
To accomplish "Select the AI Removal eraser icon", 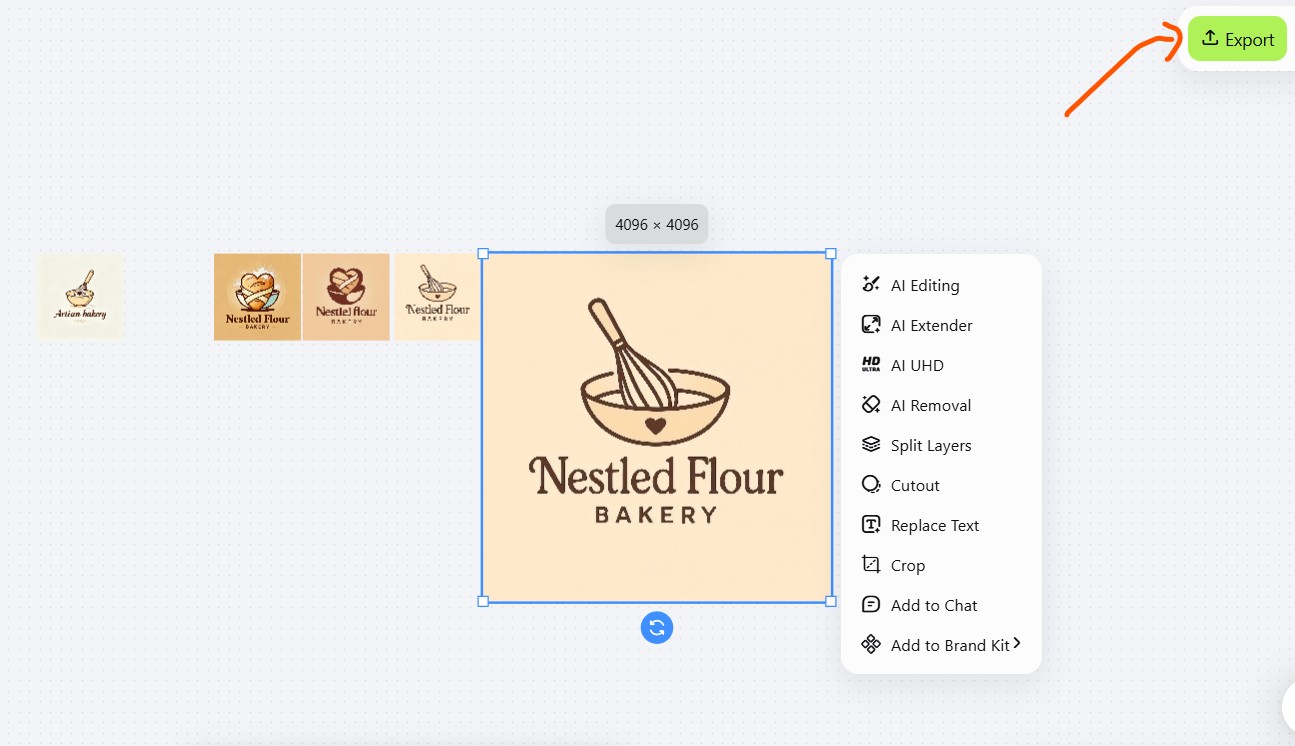I will point(871,405).
